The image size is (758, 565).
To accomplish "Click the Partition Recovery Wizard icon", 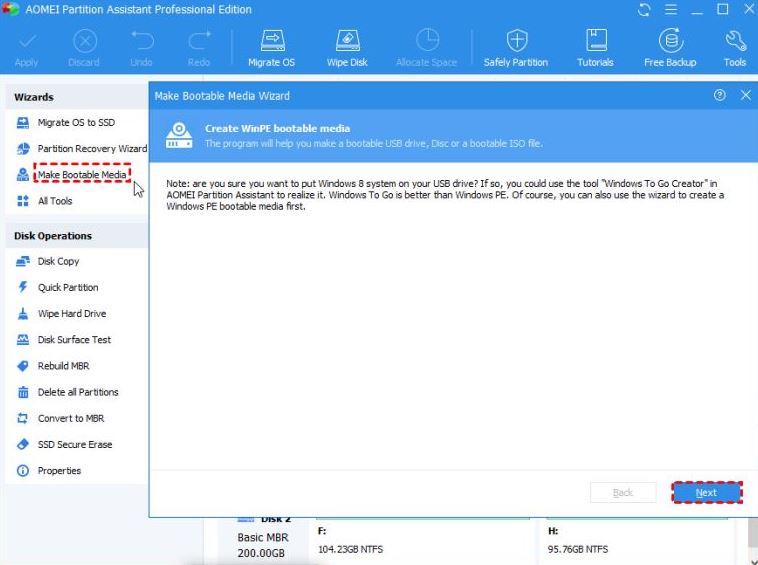I will pos(23,149).
